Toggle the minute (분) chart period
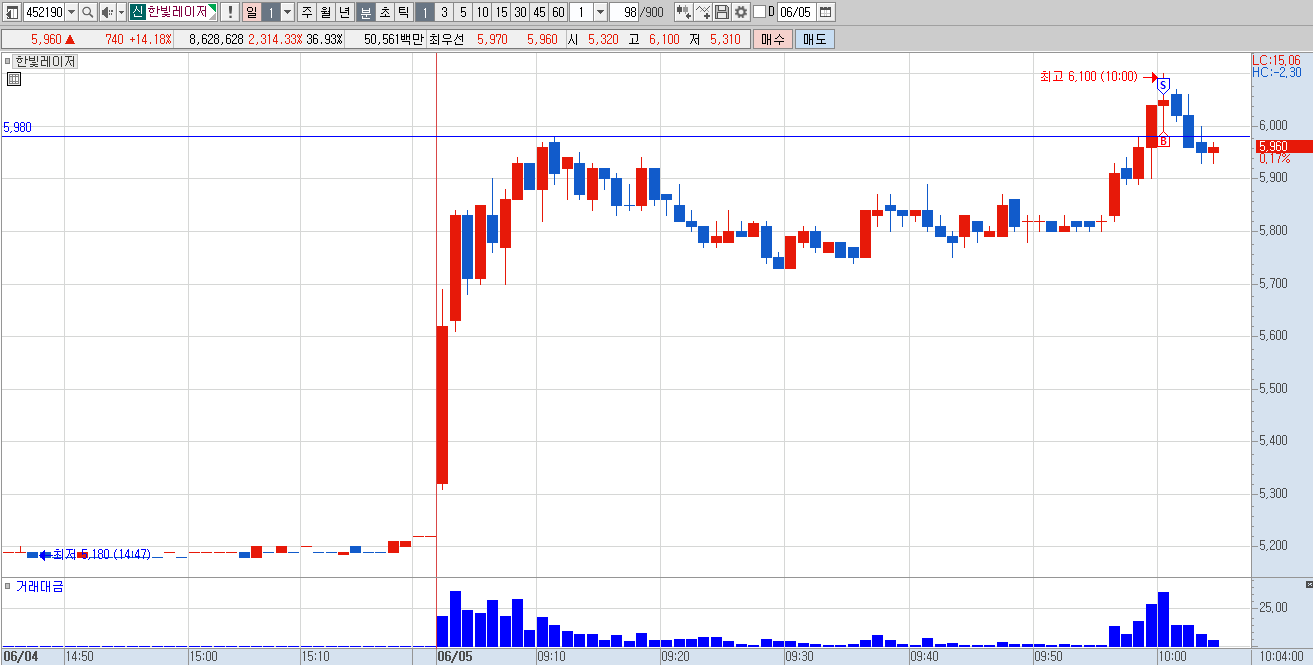 [x=366, y=12]
